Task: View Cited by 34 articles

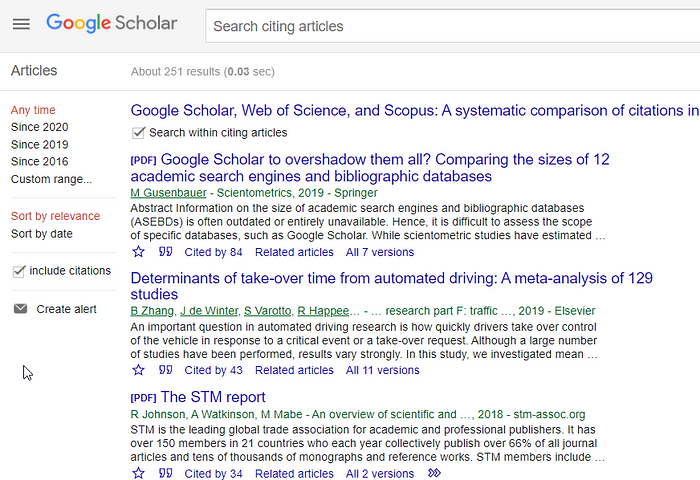Action: (x=213, y=473)
